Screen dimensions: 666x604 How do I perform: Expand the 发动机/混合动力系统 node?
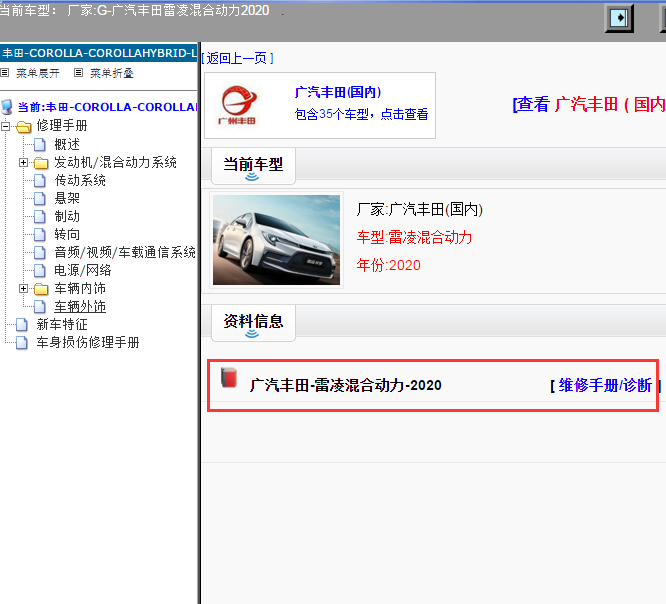pyautogui.click(x=24, y=163)
